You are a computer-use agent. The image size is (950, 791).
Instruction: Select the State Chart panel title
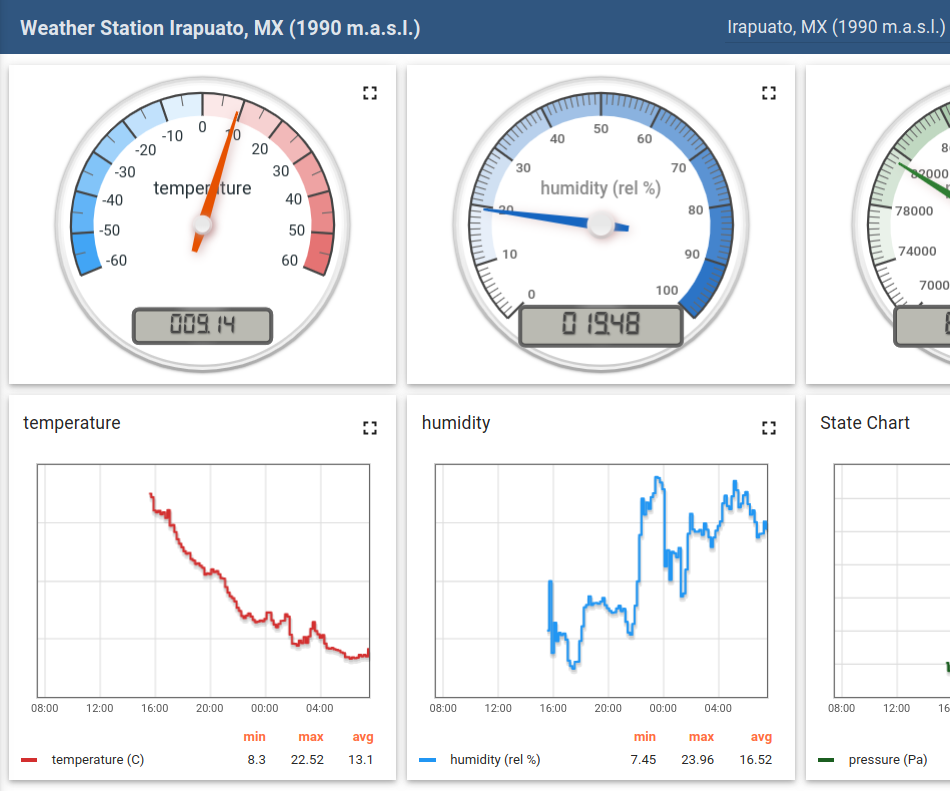pyautogui.click(x=864, y=423)
